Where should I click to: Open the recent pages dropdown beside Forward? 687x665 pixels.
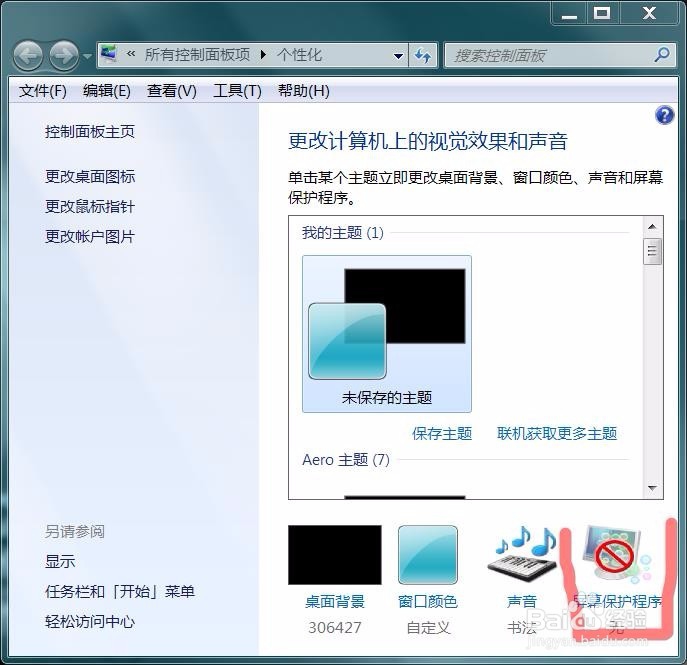click(x=87, y=57)
